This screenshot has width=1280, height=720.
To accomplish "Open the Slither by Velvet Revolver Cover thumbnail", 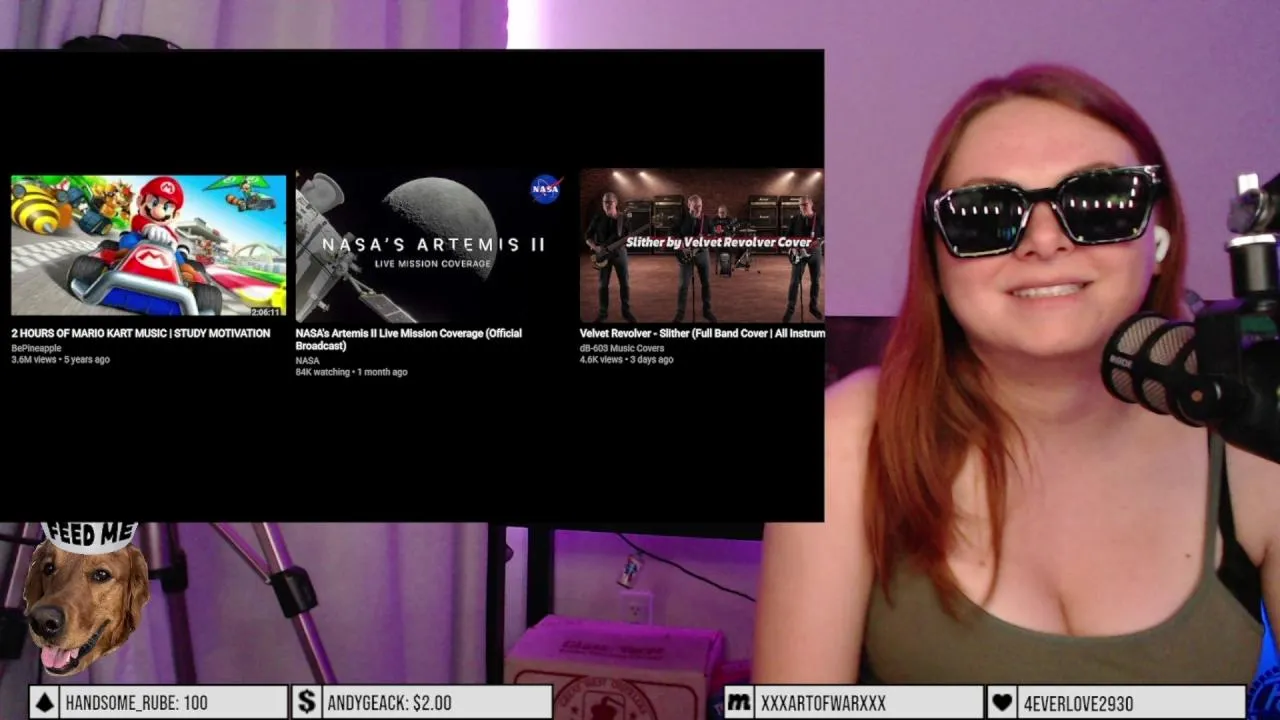I will tap(702, 245).
